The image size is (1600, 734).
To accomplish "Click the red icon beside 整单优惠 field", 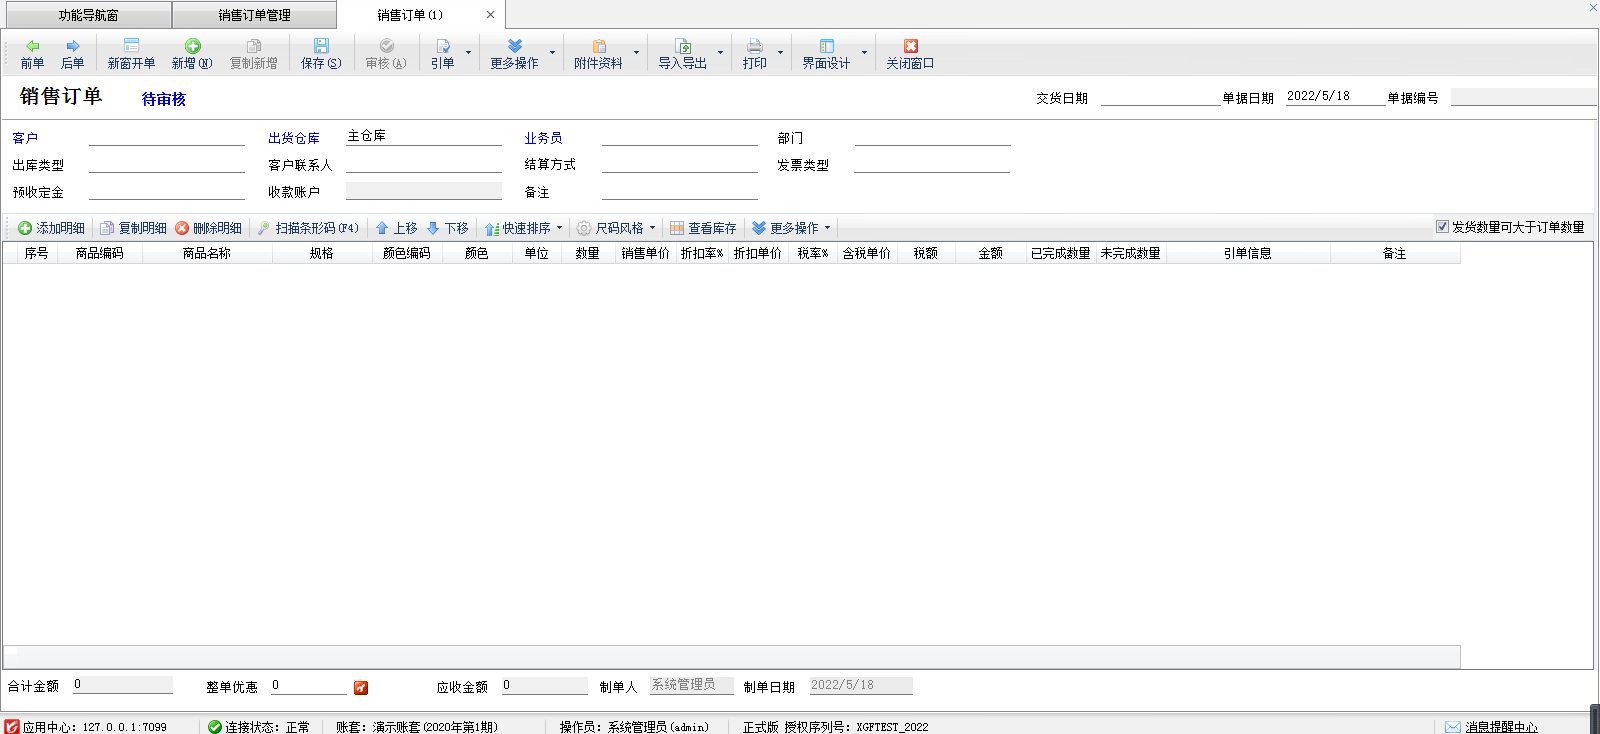I will 361,688.
